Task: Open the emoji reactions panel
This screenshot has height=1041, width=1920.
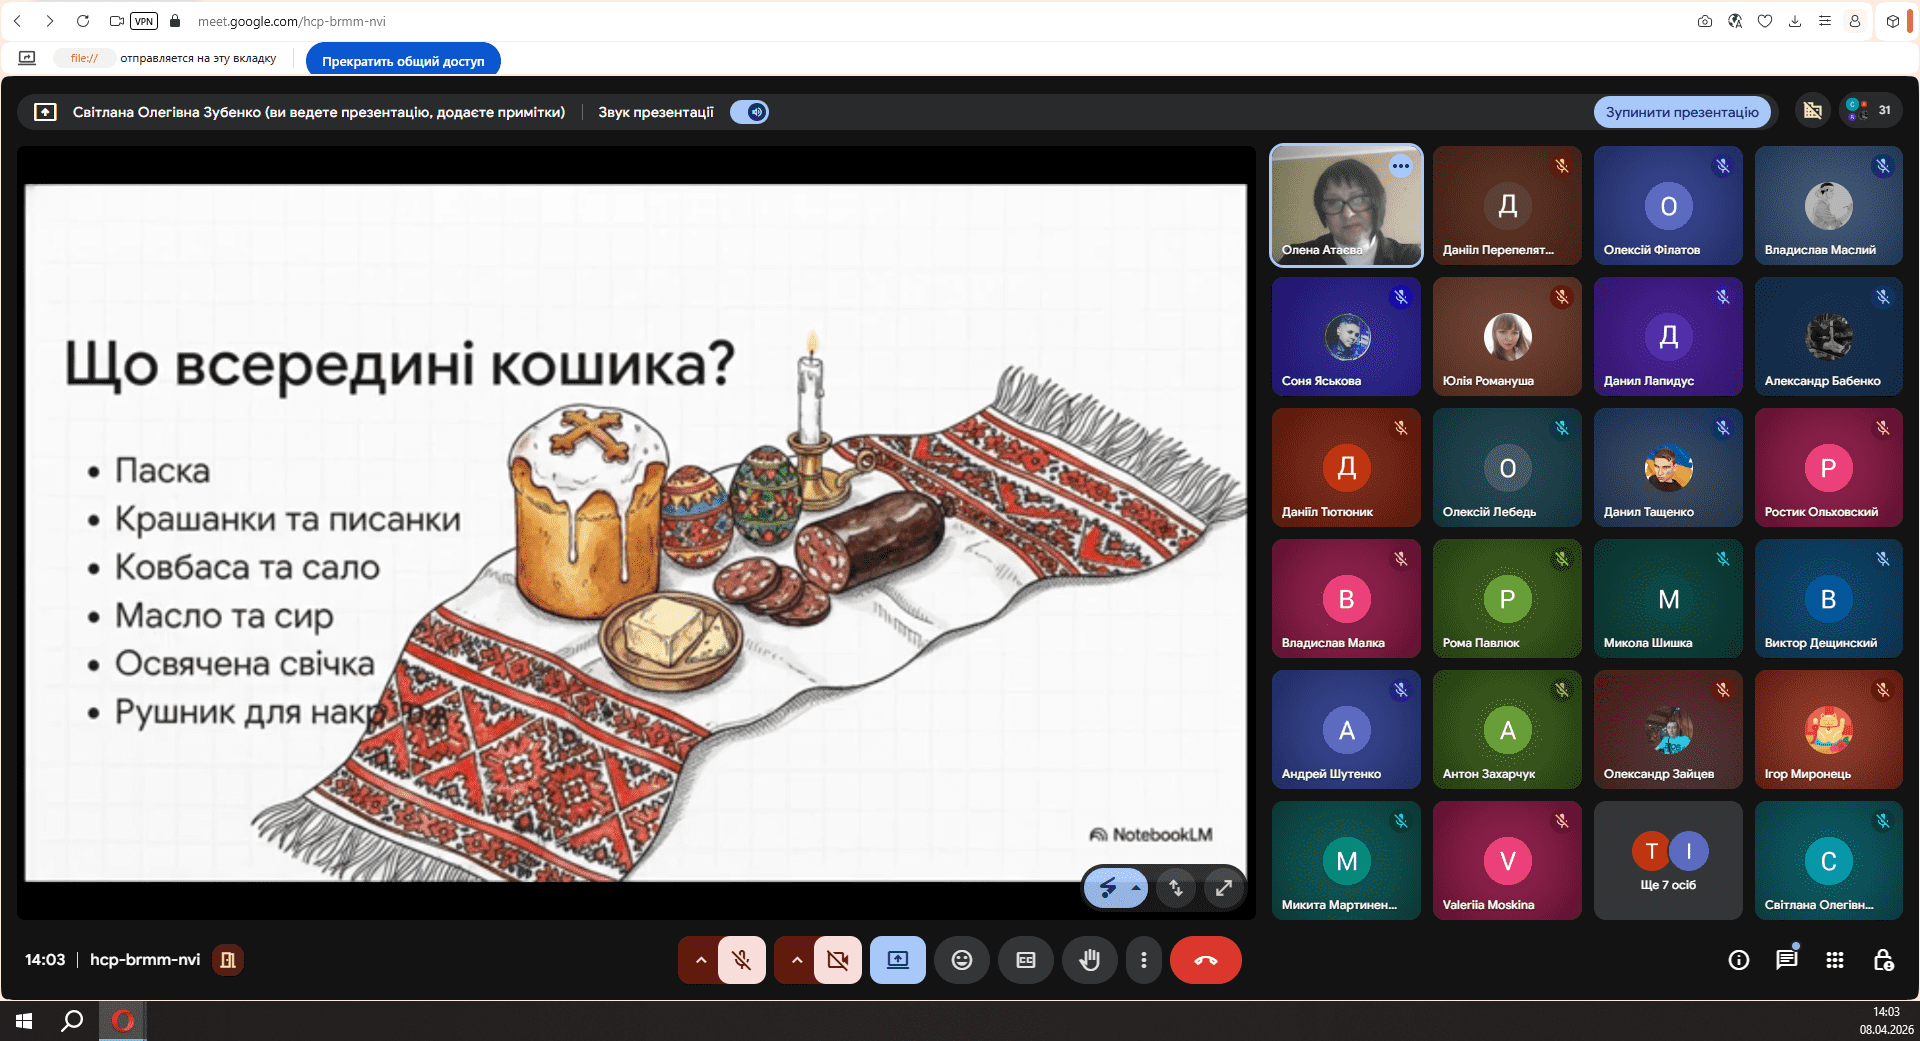Action: click(x=961, y=960)
